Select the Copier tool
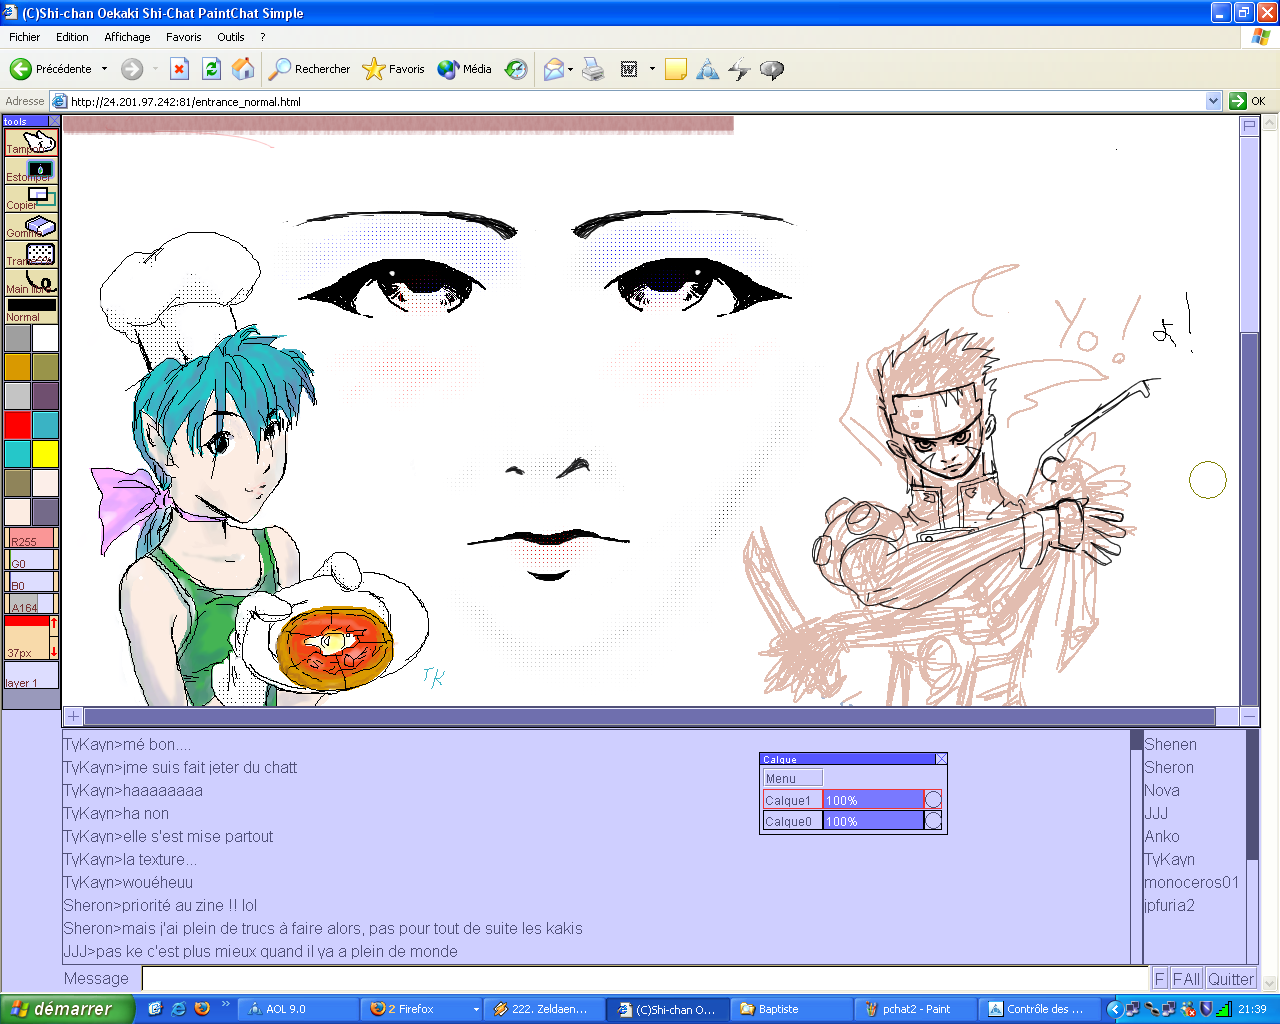Screen dimensions: 1280x1024 [31, 198]
